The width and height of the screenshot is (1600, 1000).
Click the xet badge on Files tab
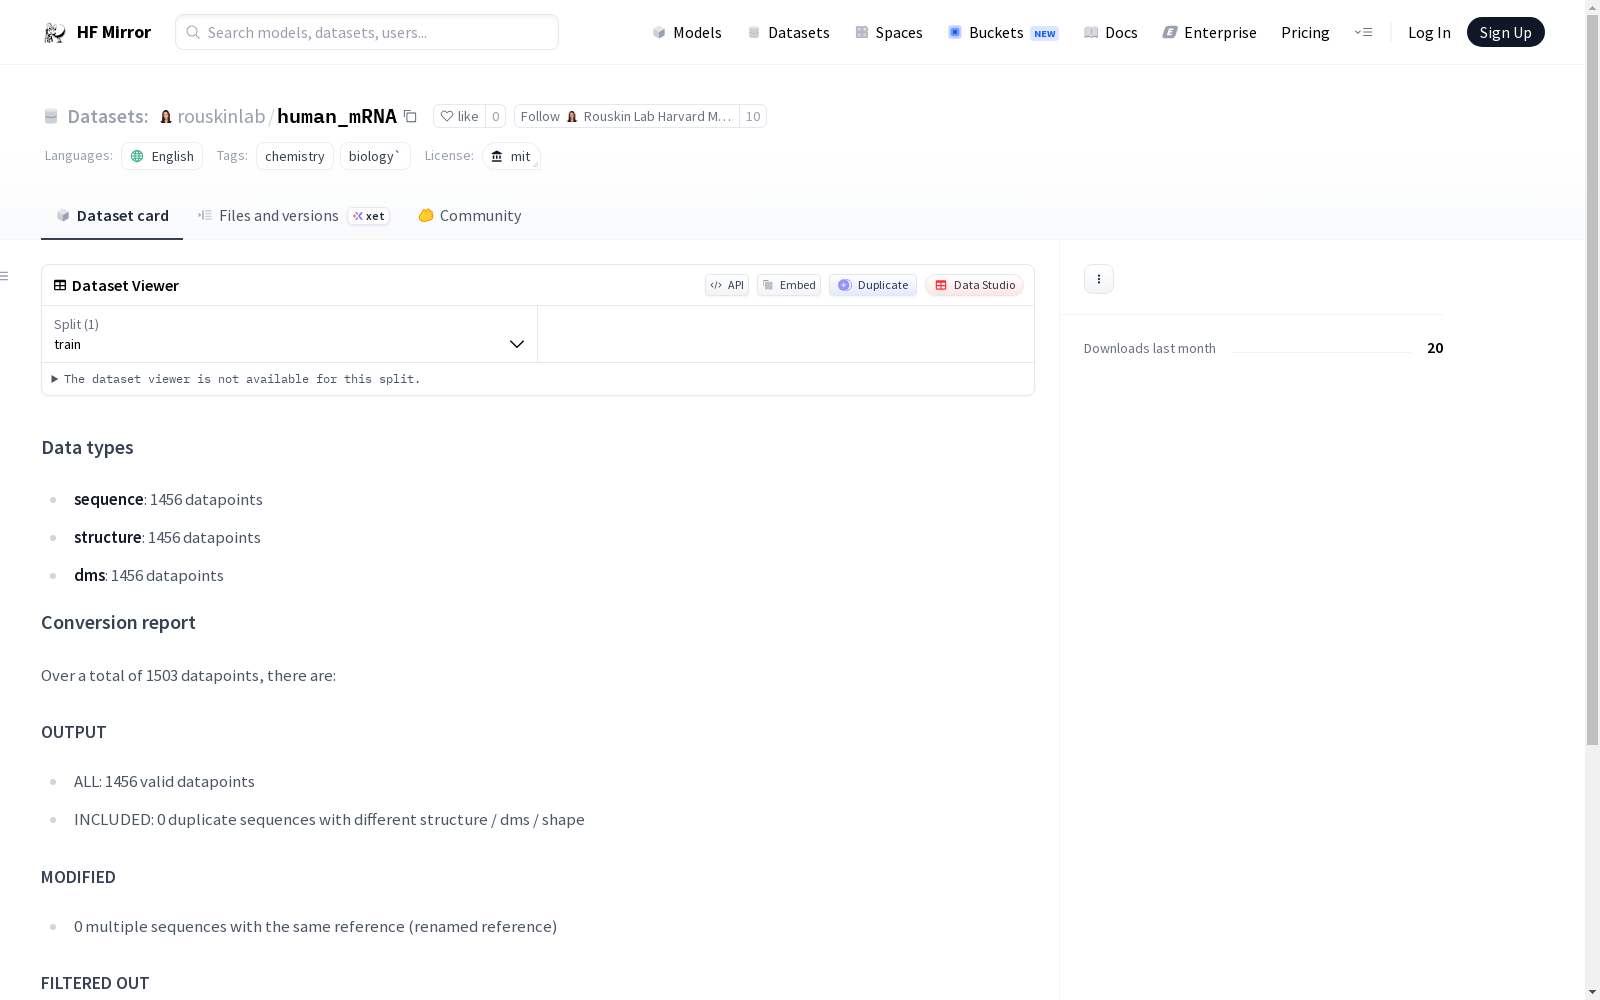[369, 216]
